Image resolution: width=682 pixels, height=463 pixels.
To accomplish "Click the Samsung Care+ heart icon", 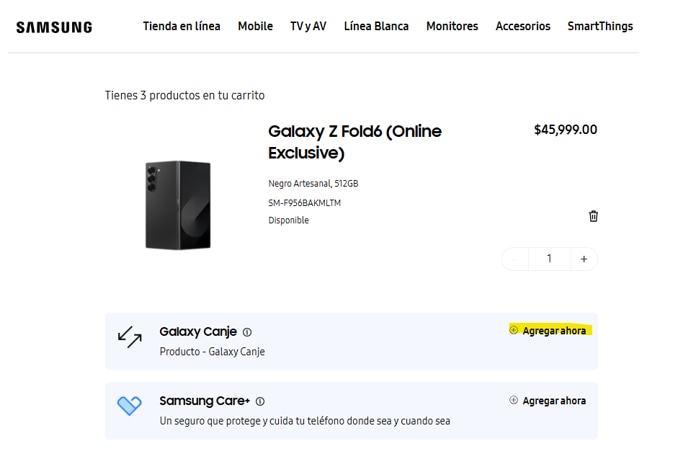I will coord(129,406).
